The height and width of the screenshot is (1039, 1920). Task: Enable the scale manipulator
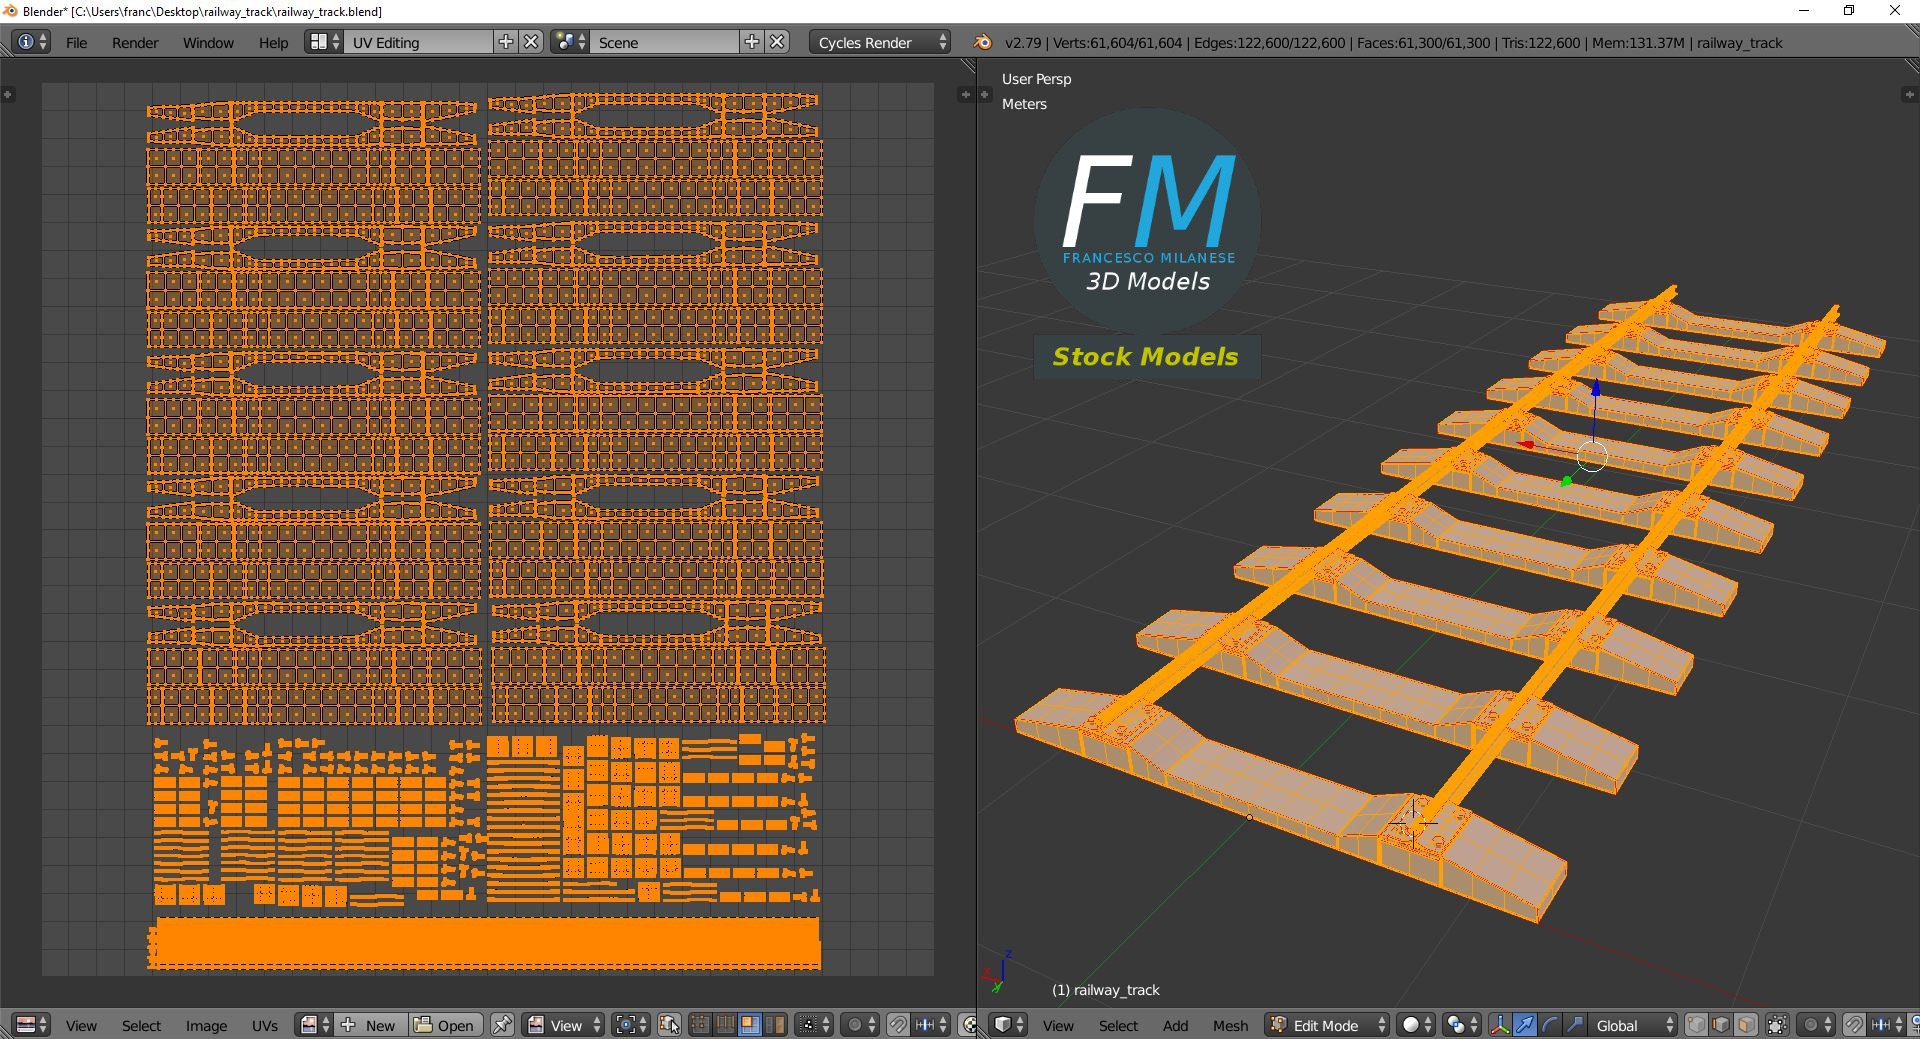(1574, 1025)
